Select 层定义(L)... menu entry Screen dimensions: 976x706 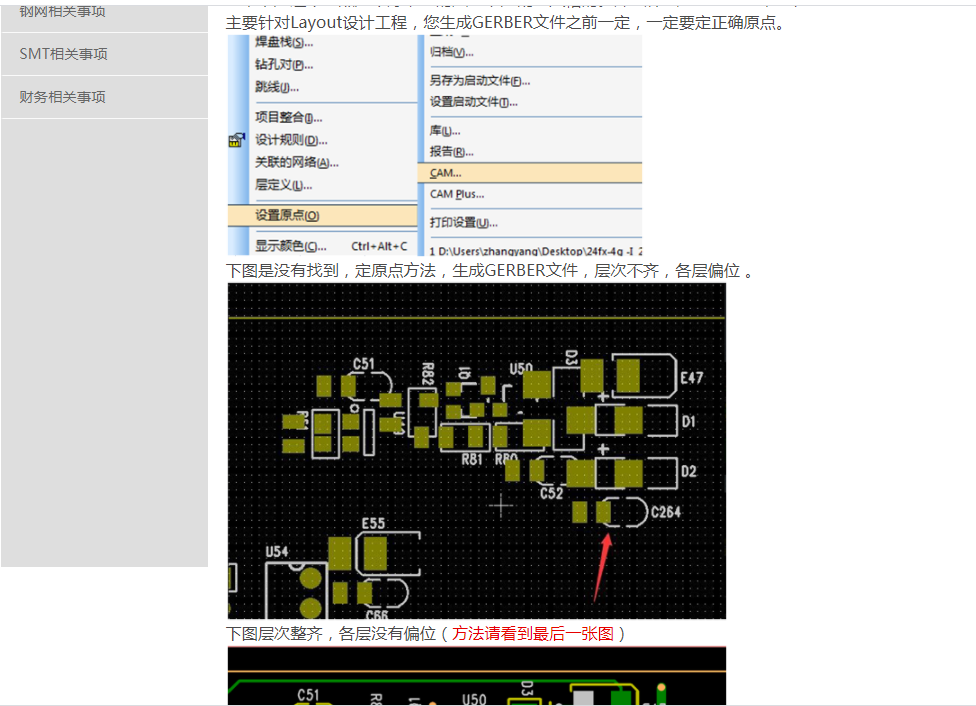[284, 185]
